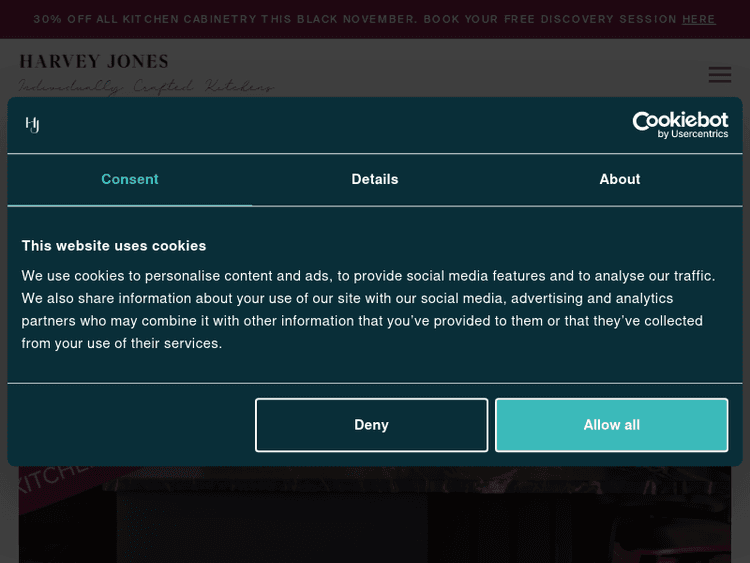Accept cookies with Allow all

tap(611, 425)
